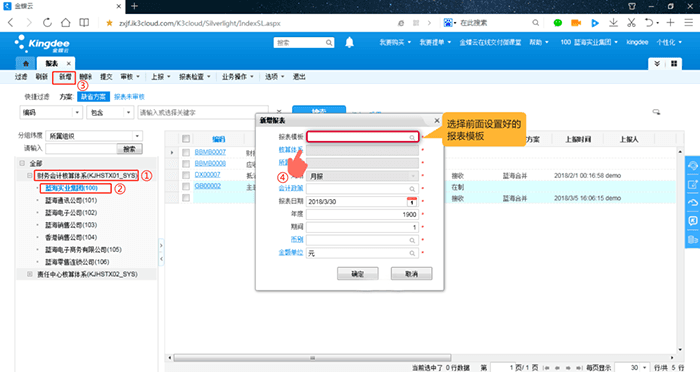Click the double-chevron collapse icon beside the tabs
The width and height of the screenshot is (700, 372).
(657, 64)
